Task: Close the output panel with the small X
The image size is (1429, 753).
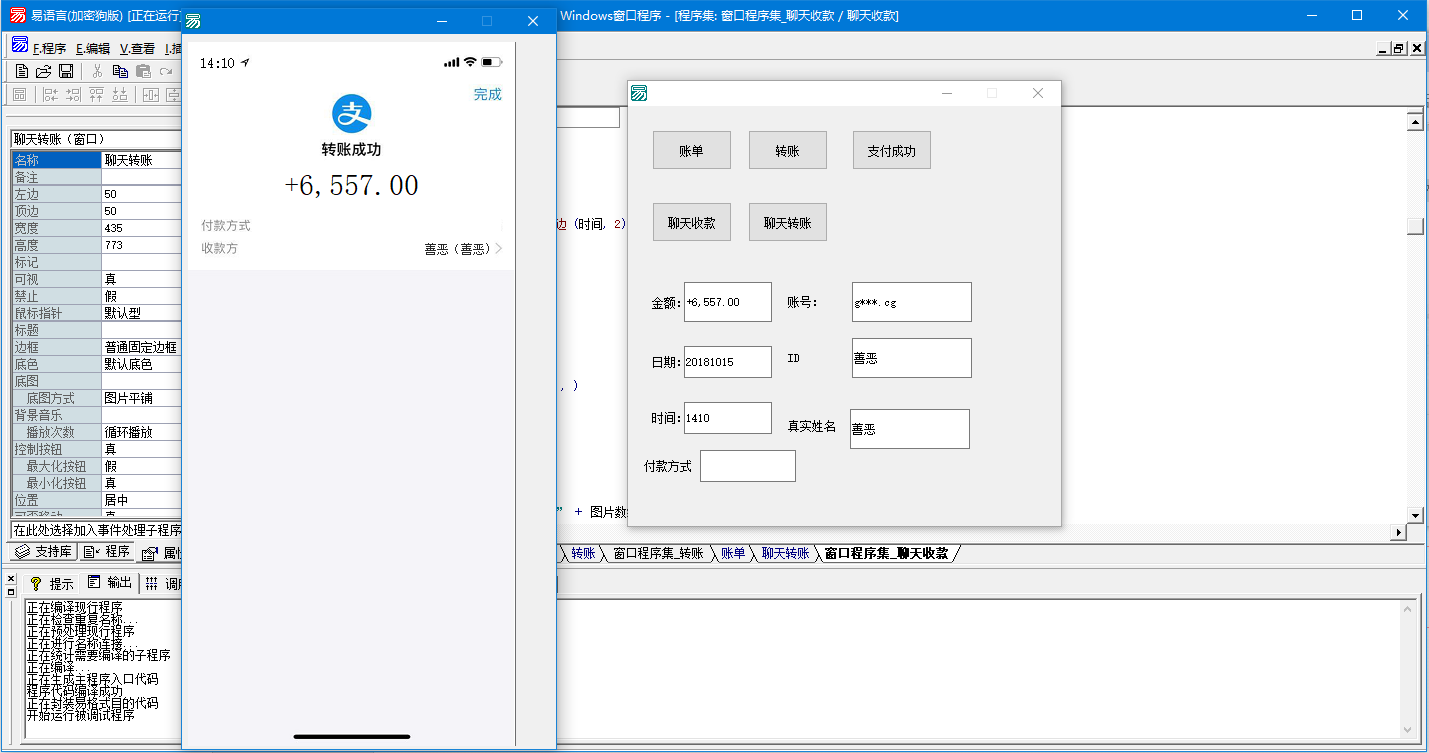Action: 11,578
